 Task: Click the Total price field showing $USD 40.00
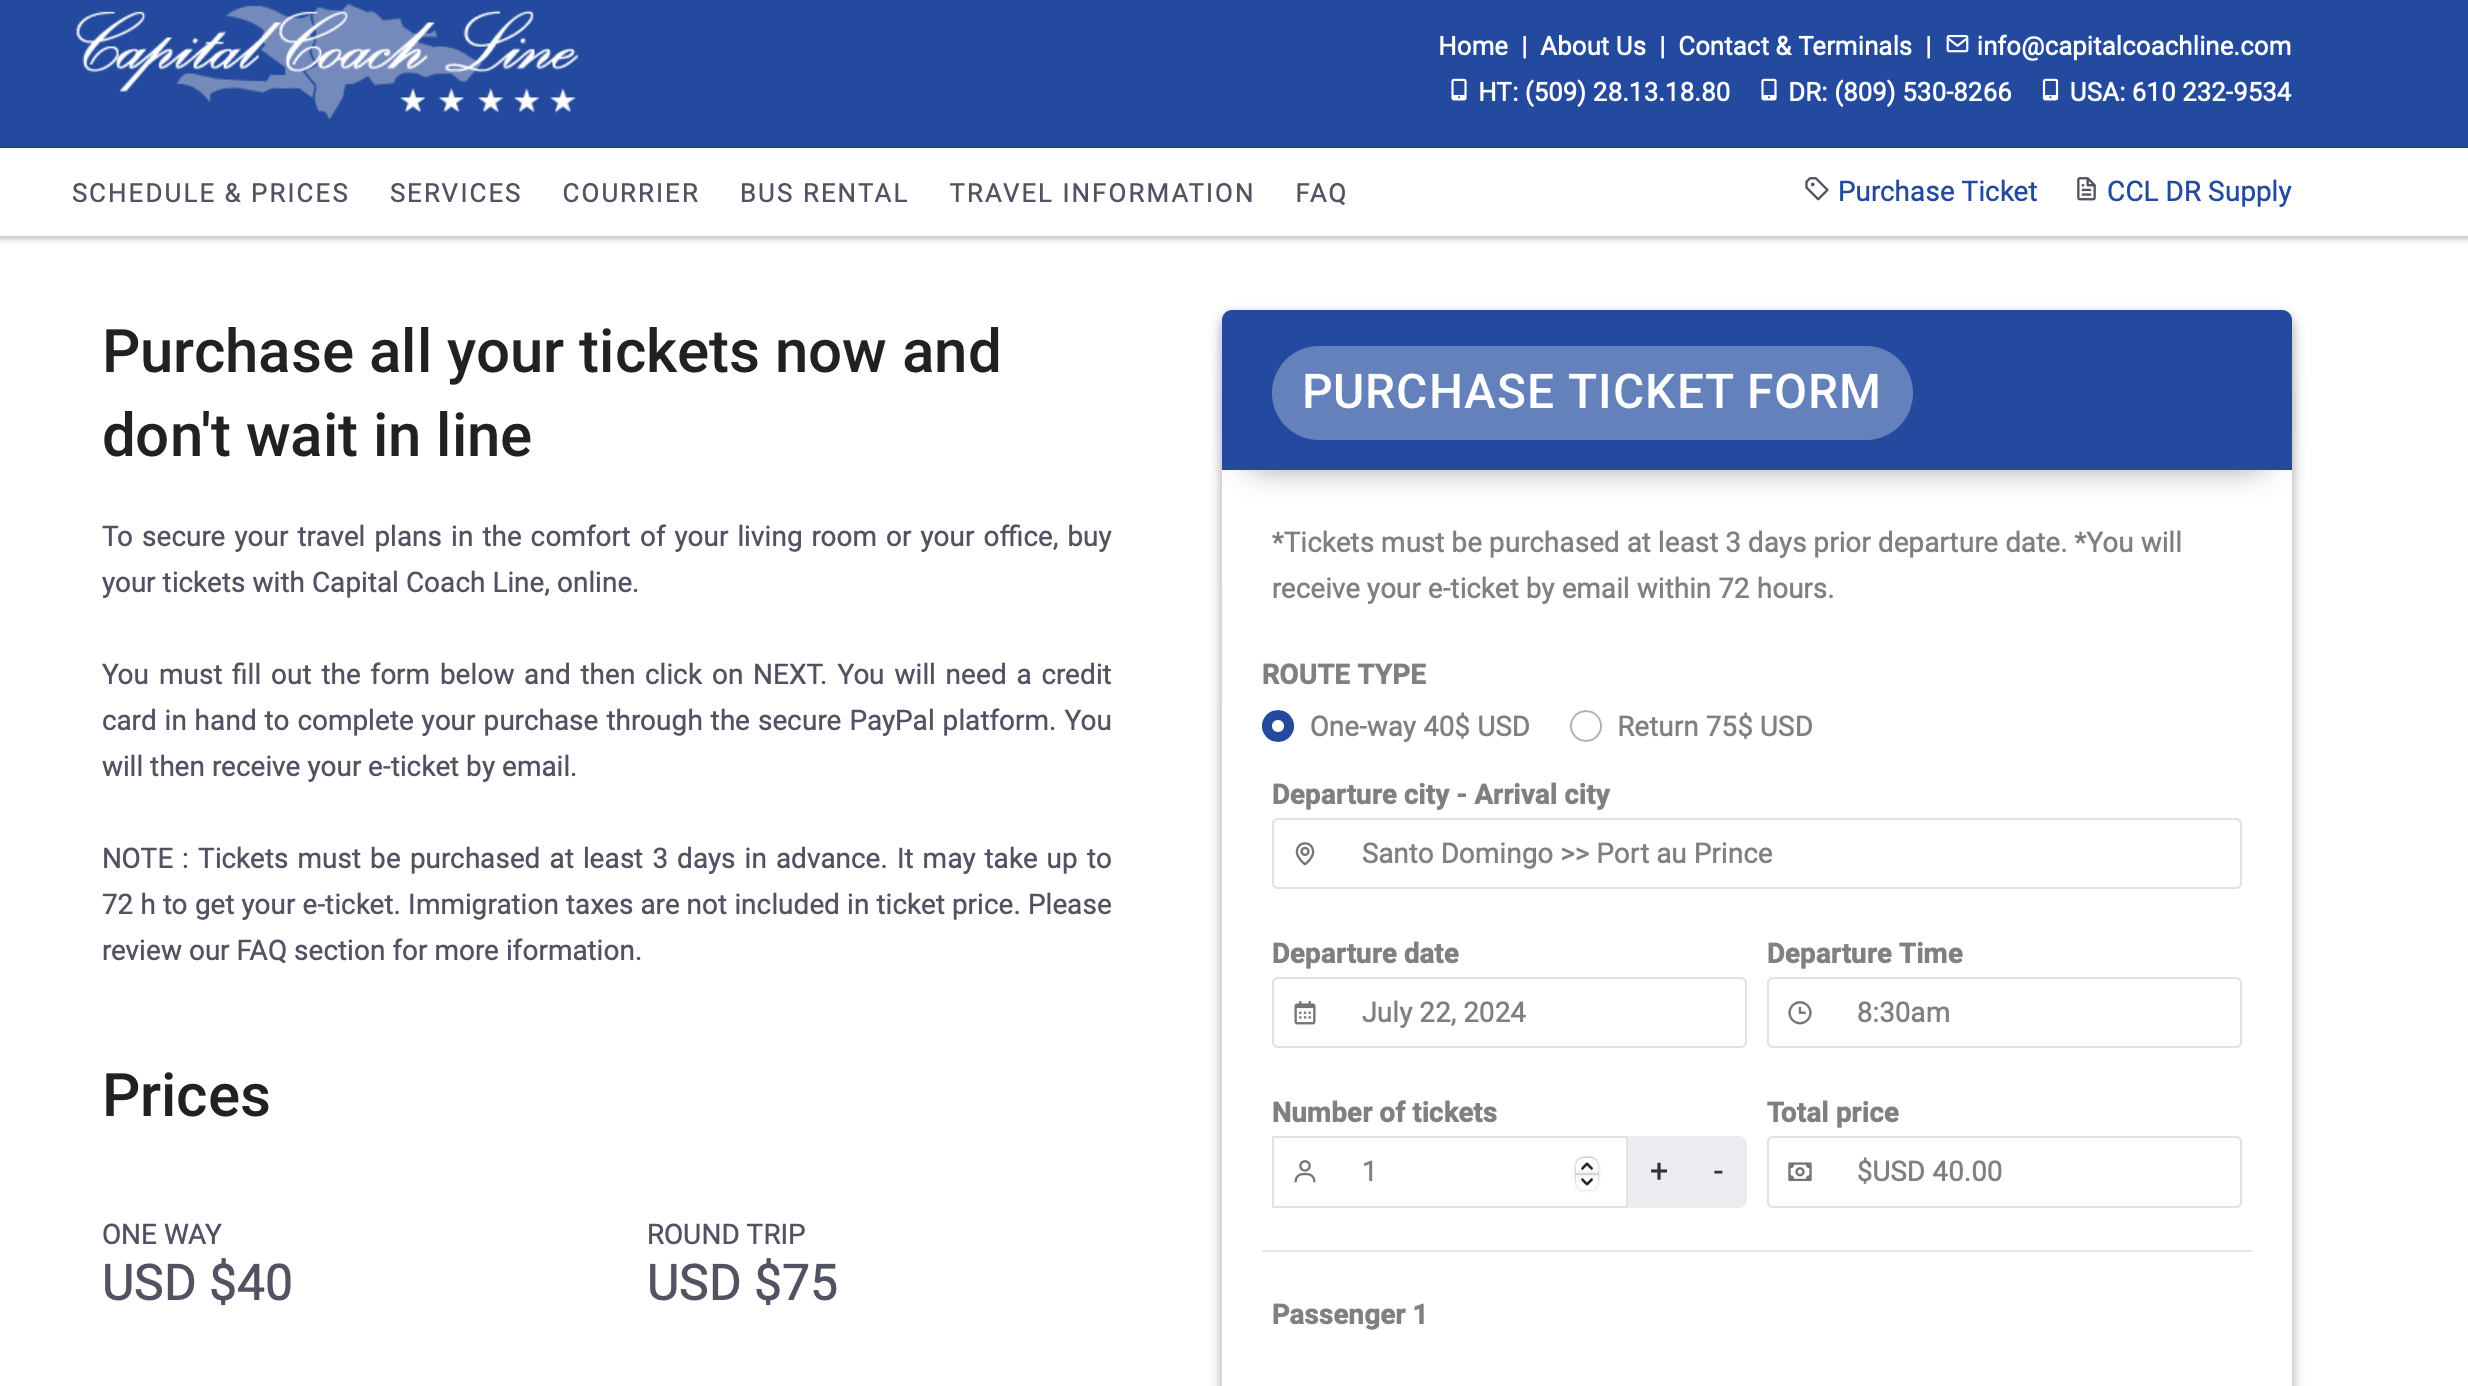(2003, 1172)
